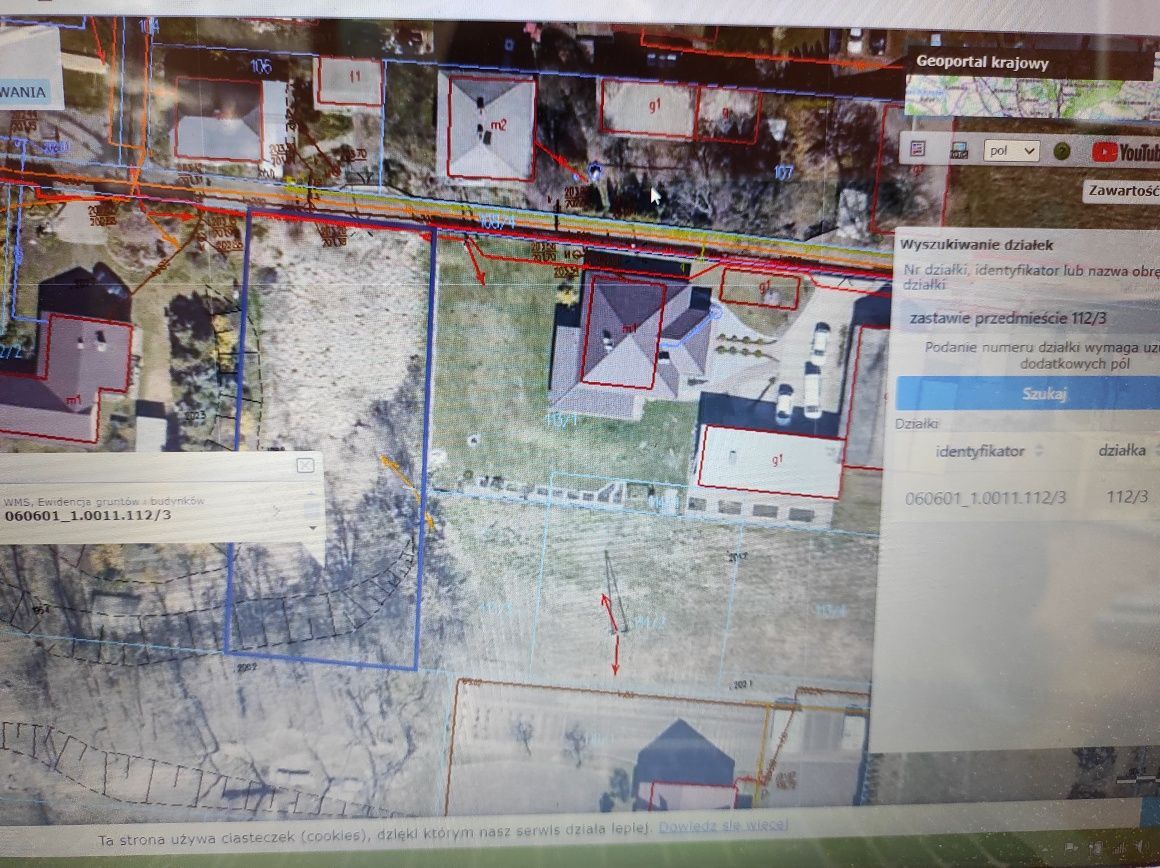The width and height of the screenshot is (1160, 868).
Task: Close the WMS parcel info popup
Action: click(305, 465)
